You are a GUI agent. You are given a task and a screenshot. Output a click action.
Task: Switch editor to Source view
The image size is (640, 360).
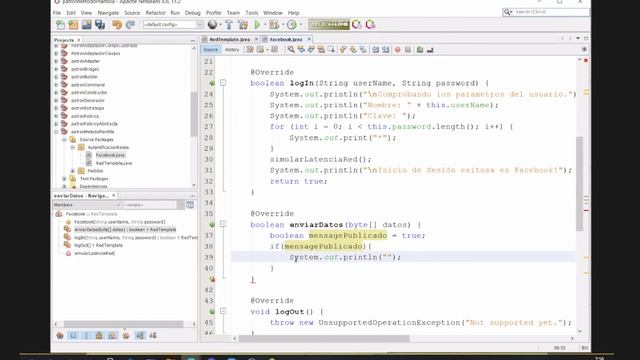point(211,49)
